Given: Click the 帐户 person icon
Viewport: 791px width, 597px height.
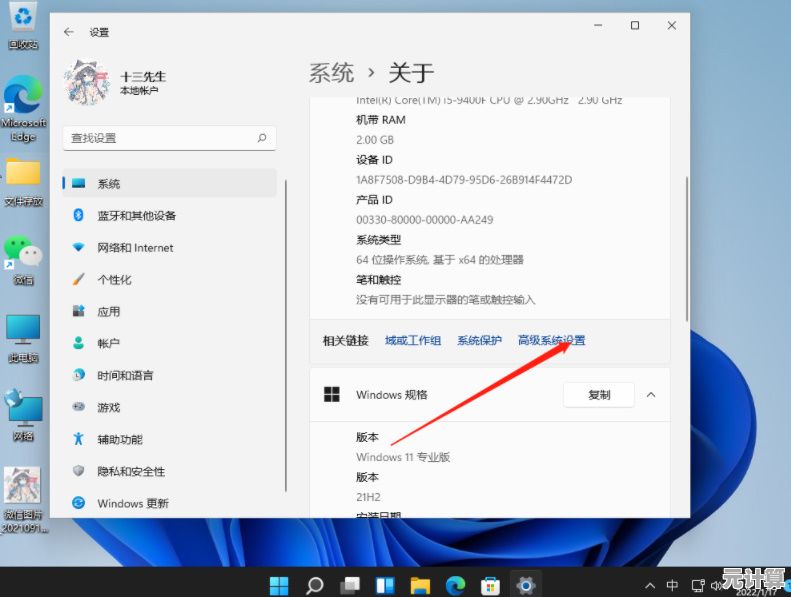Looking at the screenshot, I should click(79, 343).
